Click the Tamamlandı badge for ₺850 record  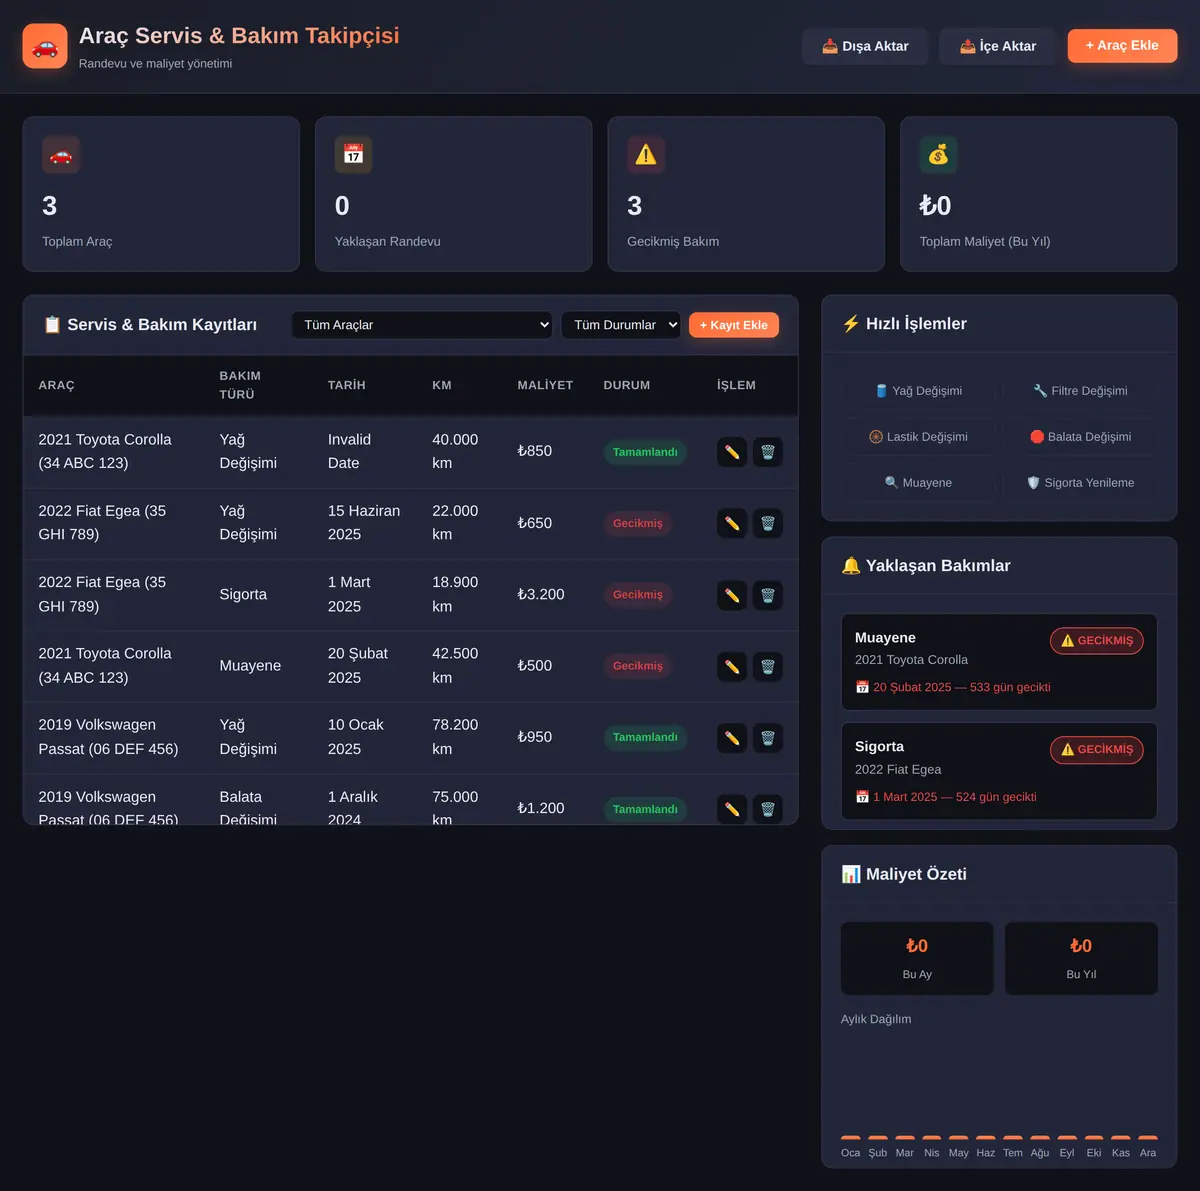point(645,452)
